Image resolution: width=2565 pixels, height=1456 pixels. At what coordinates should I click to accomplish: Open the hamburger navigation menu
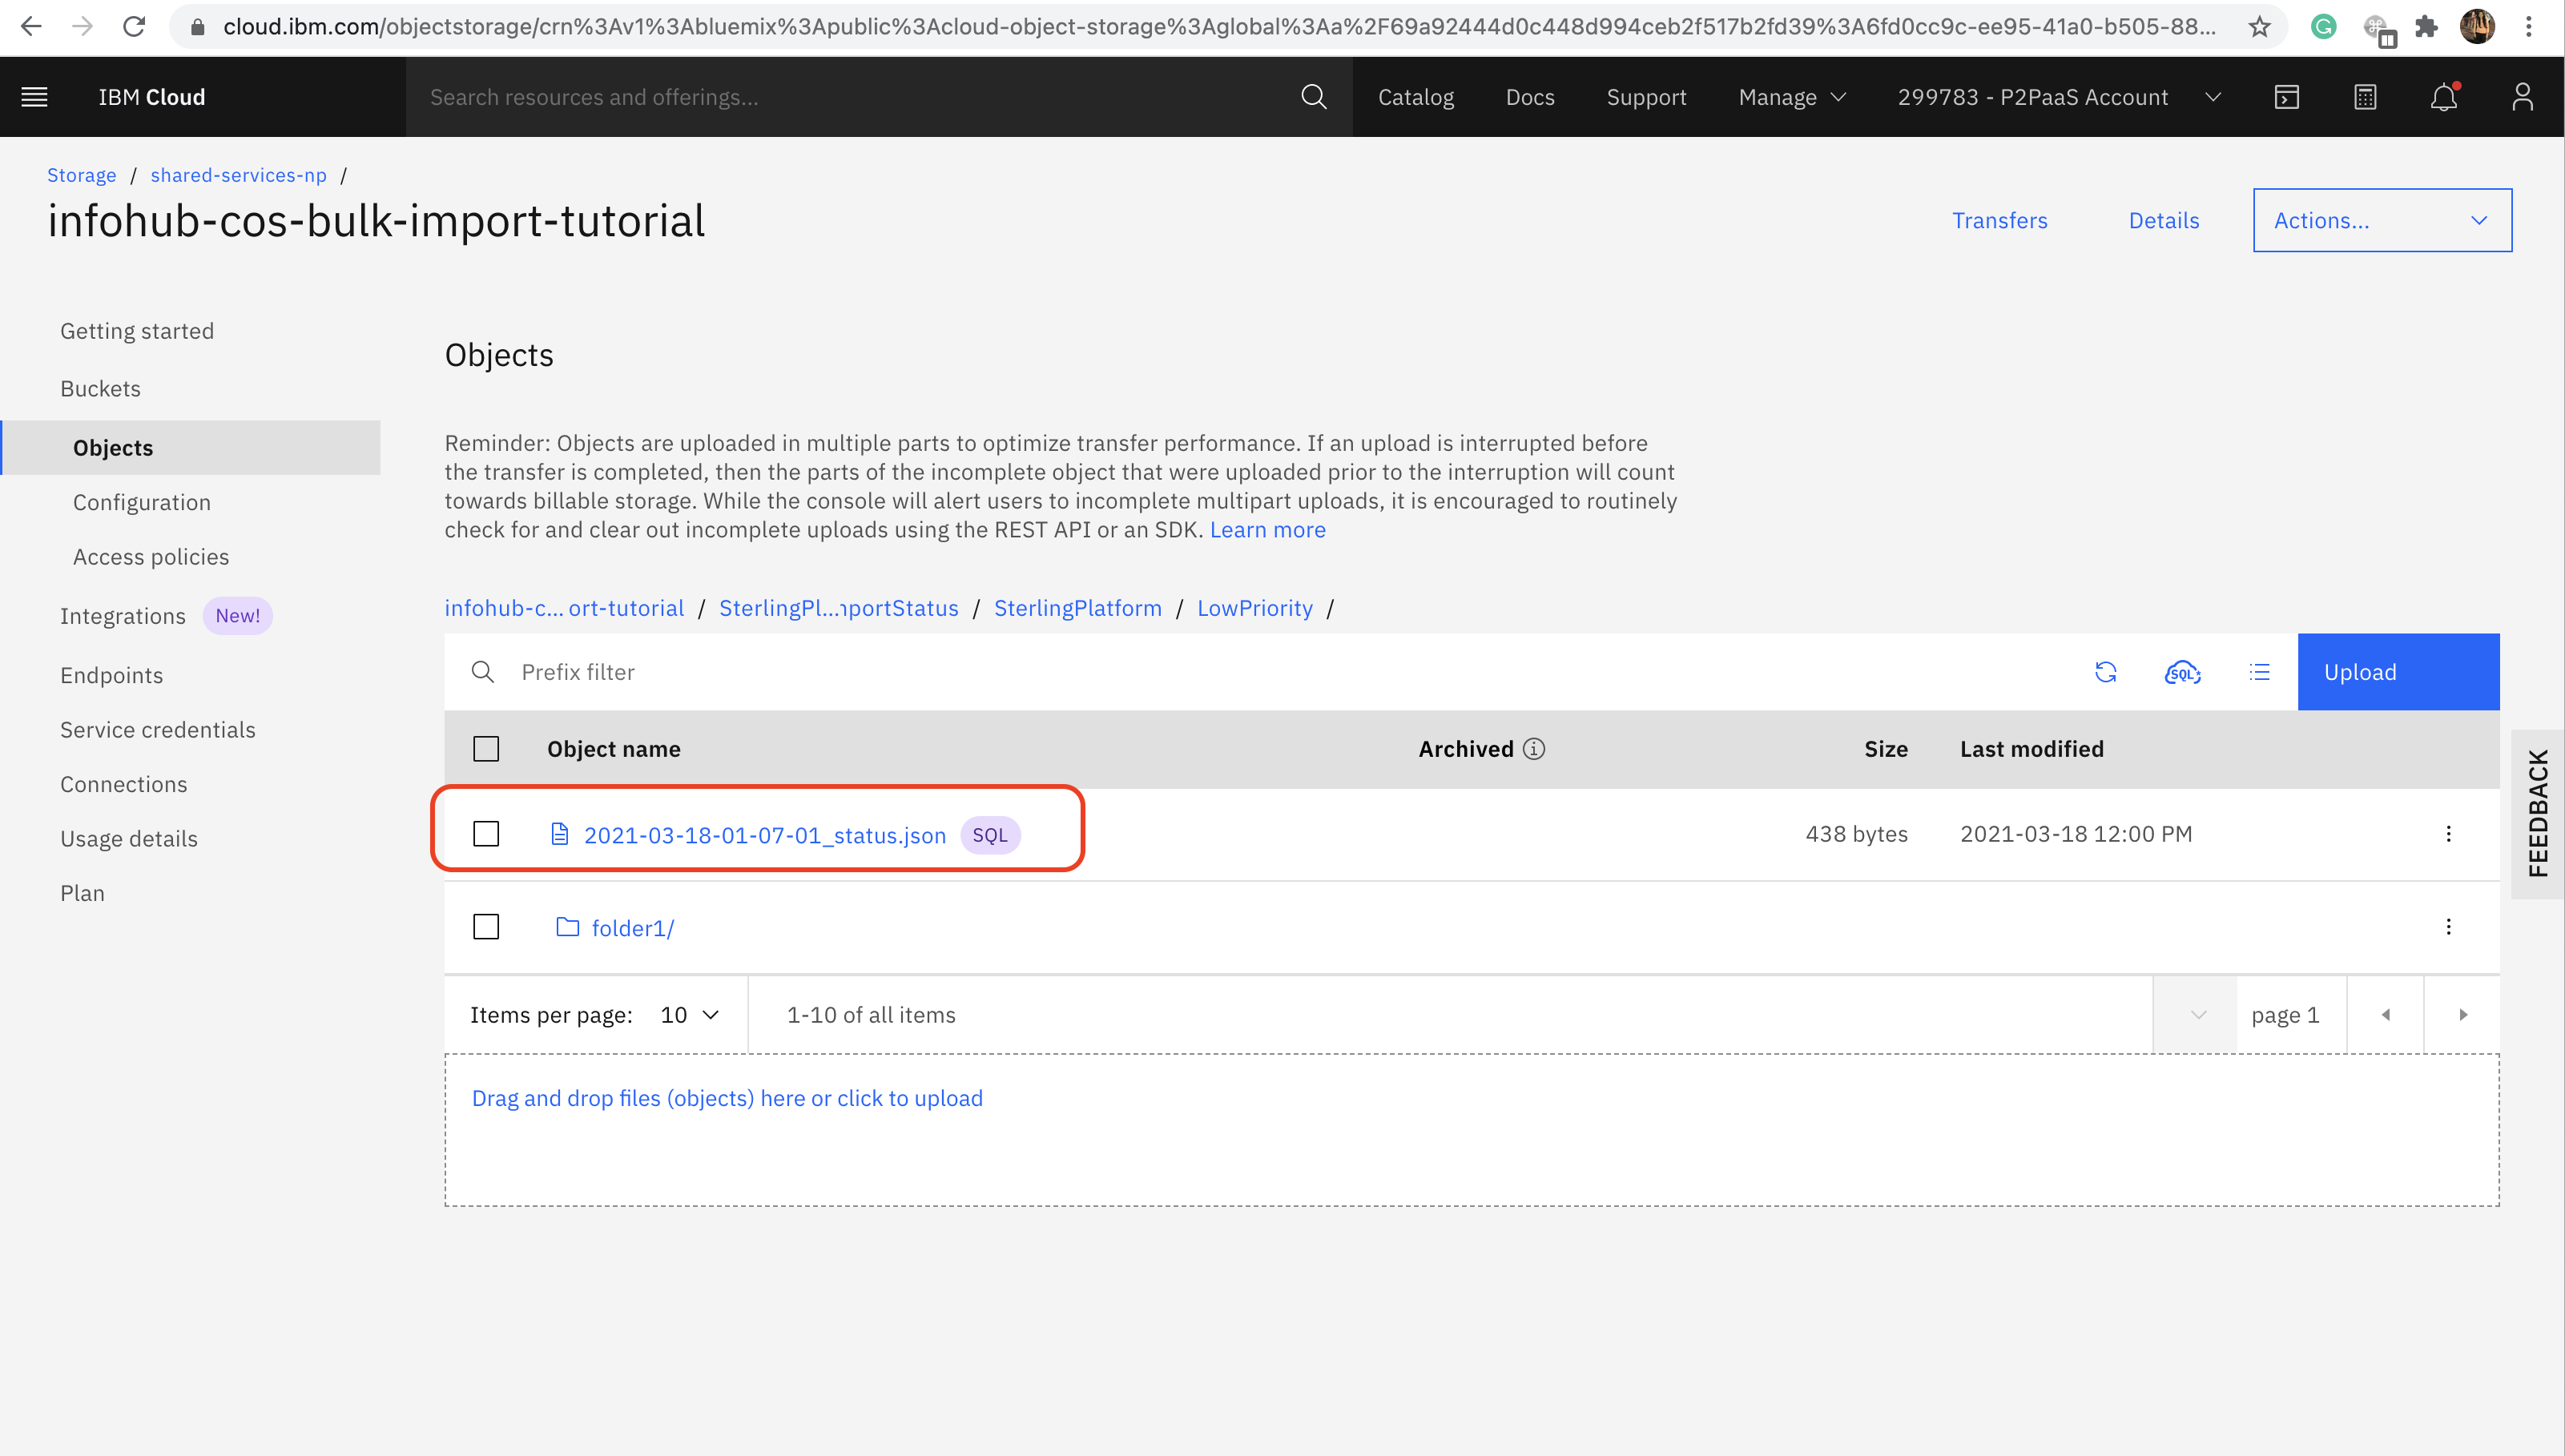pos(35,97)
